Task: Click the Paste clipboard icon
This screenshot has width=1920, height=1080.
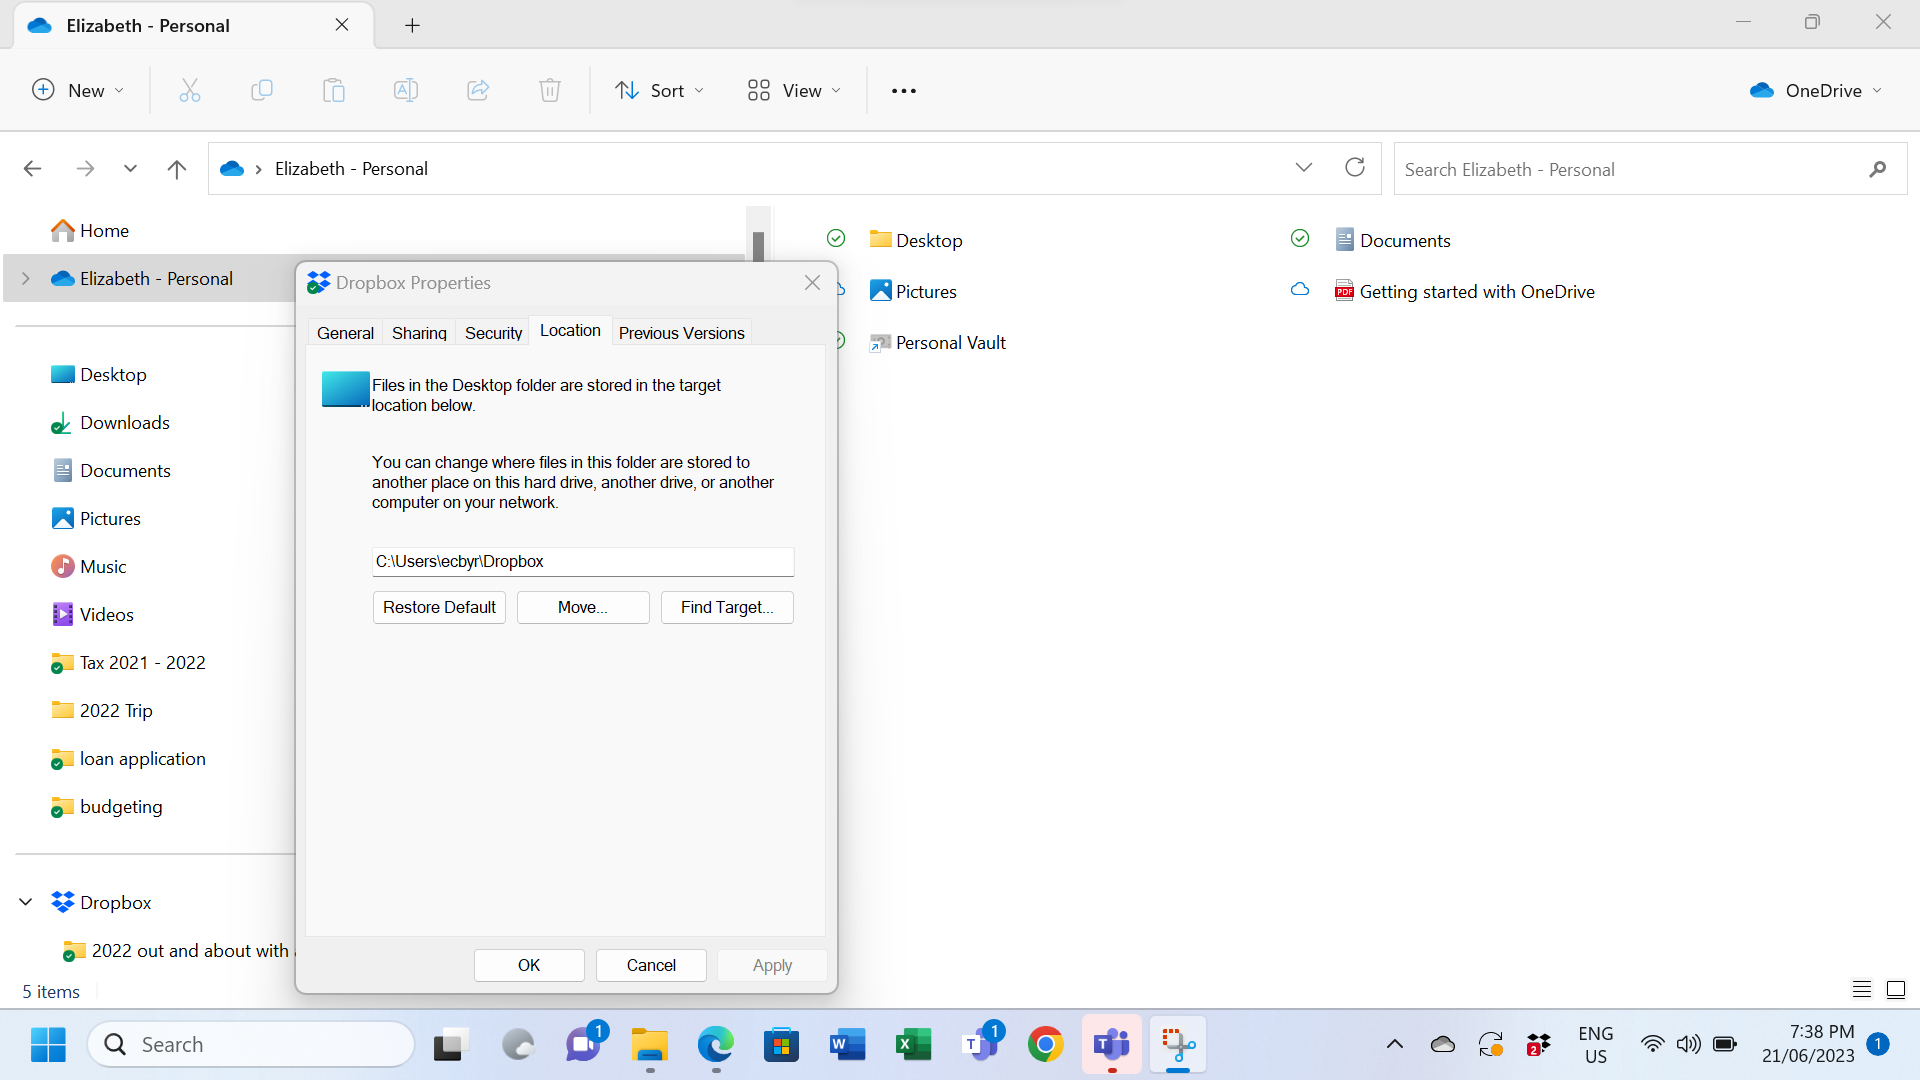Action: 334,91
